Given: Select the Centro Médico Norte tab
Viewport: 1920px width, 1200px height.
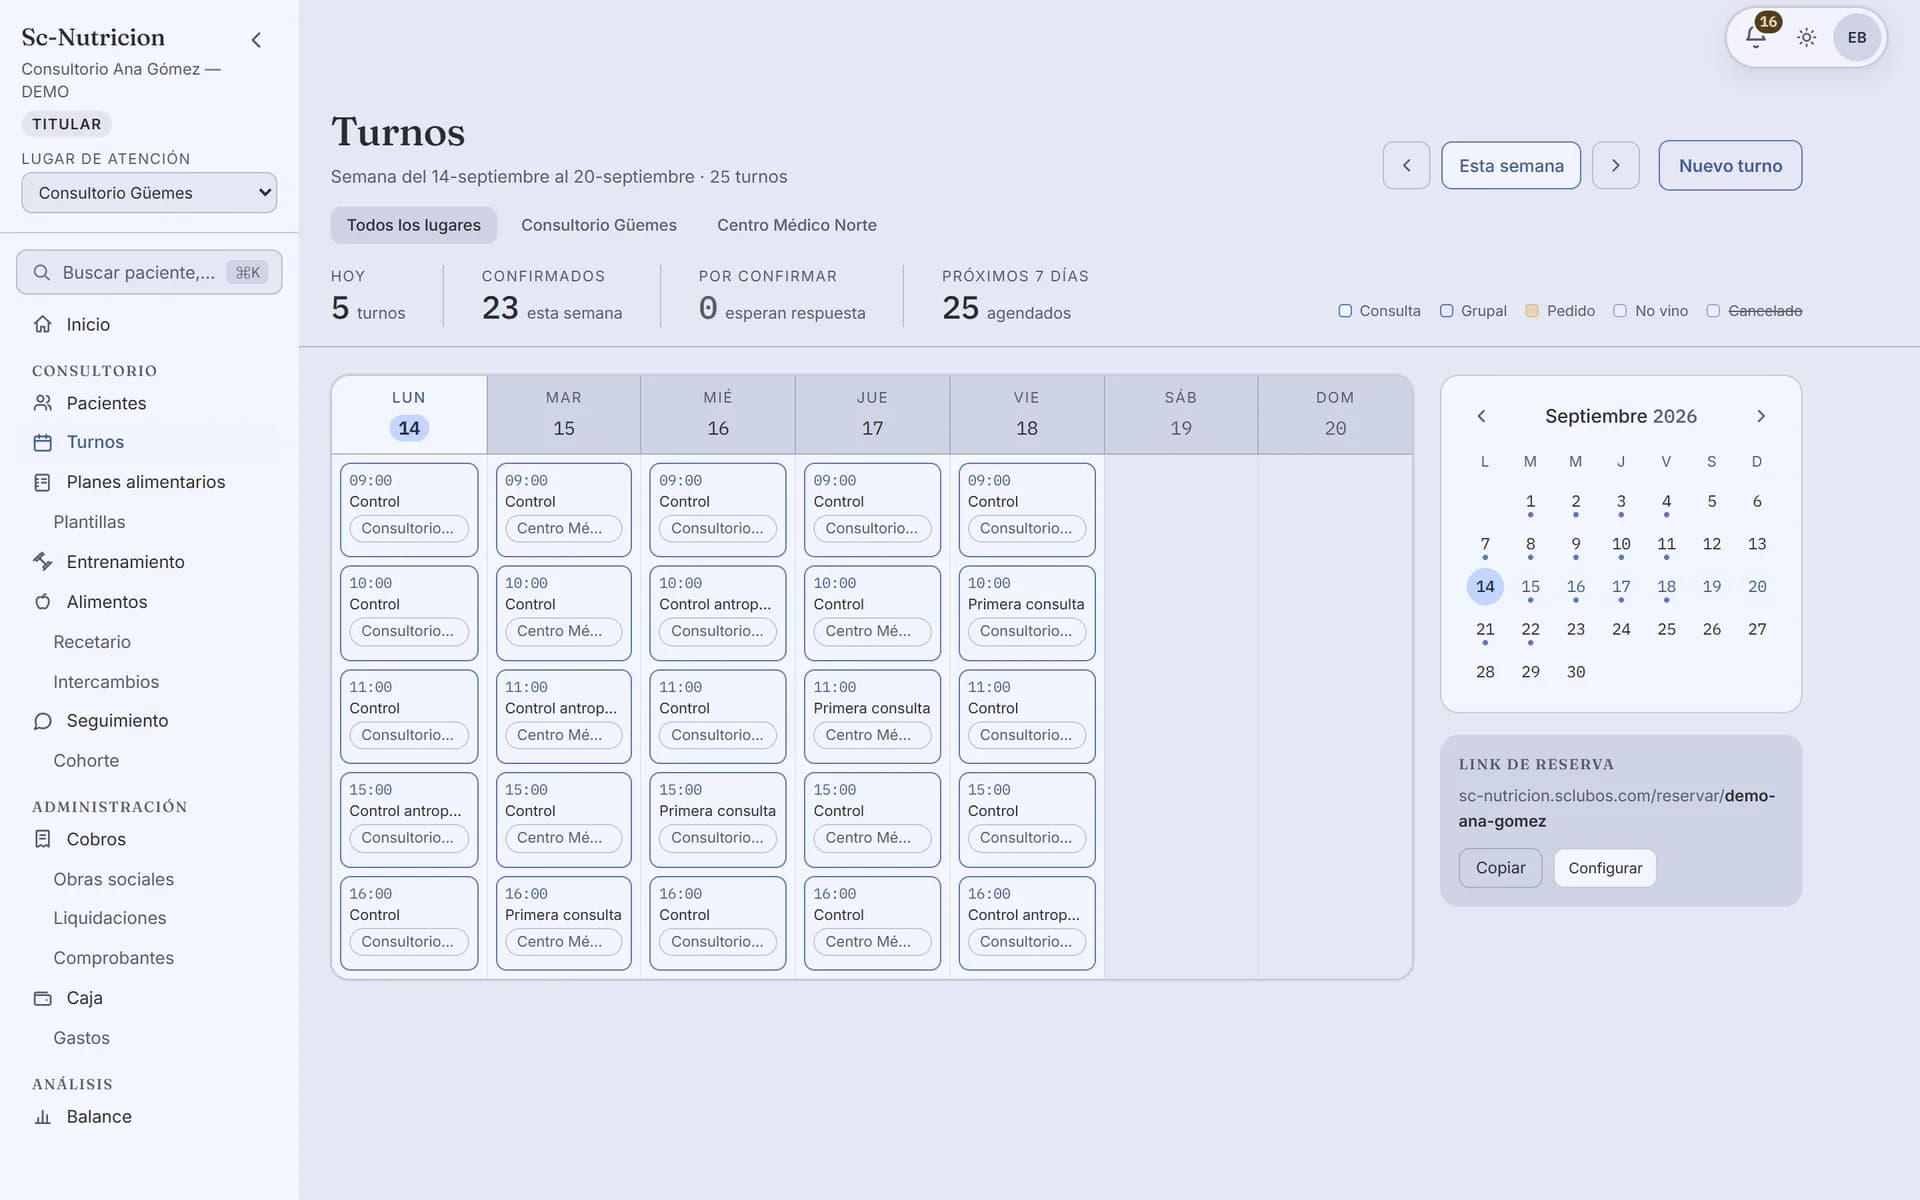Looking at the screenshot, I should pyautogui.click(x=797, y=225).
